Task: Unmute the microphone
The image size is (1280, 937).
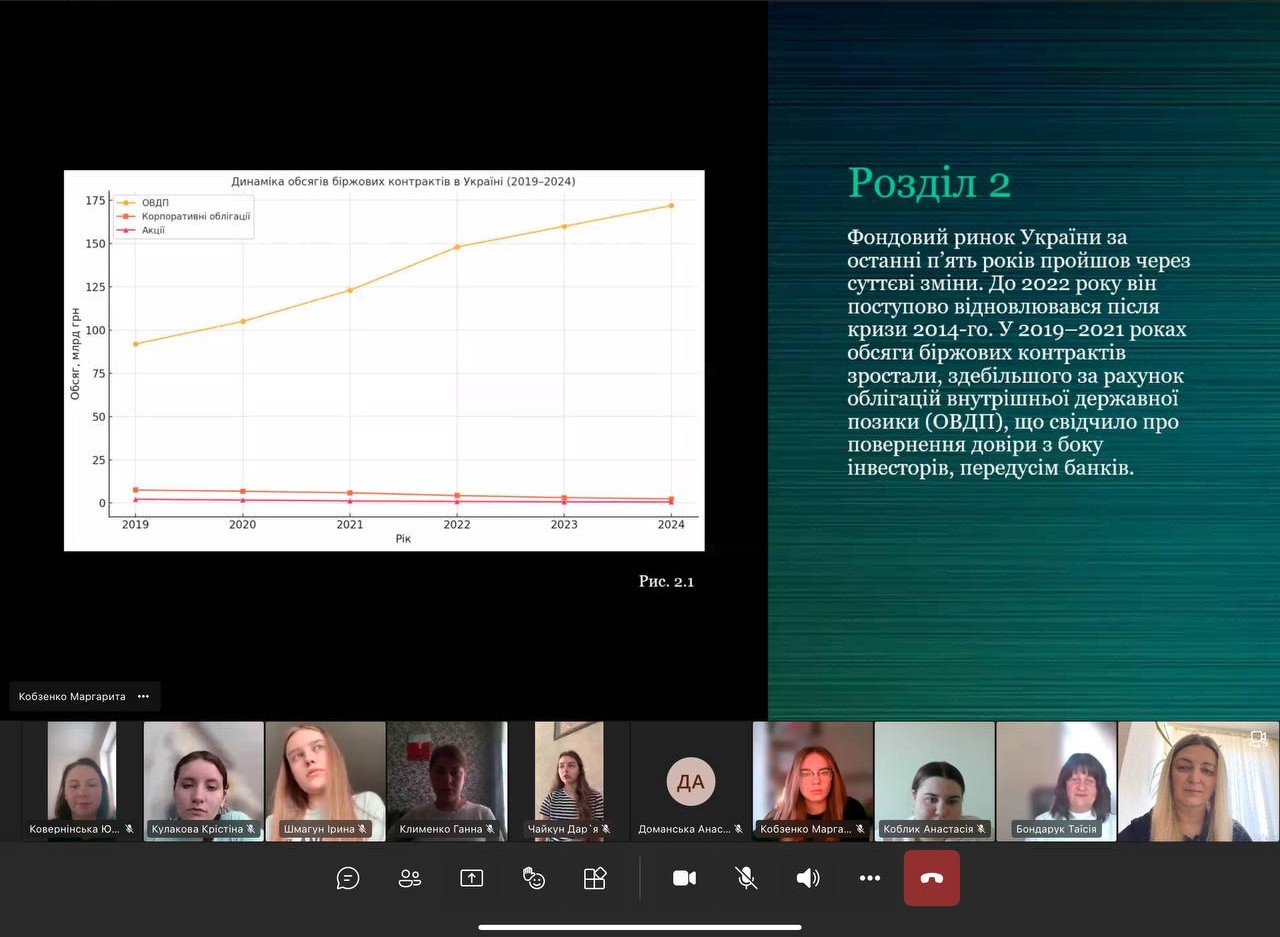Action: pyautogui.click(x=746, y=878)
